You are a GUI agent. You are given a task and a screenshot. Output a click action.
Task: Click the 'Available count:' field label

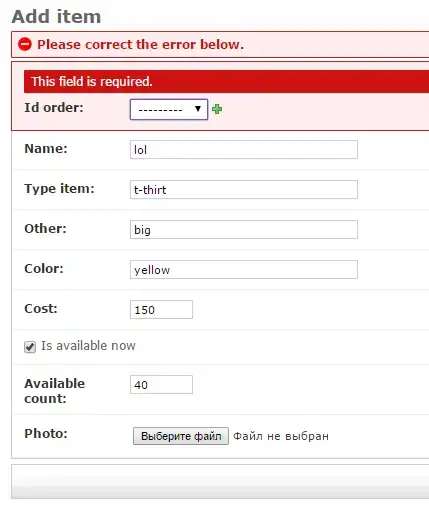tap(55, 391)
